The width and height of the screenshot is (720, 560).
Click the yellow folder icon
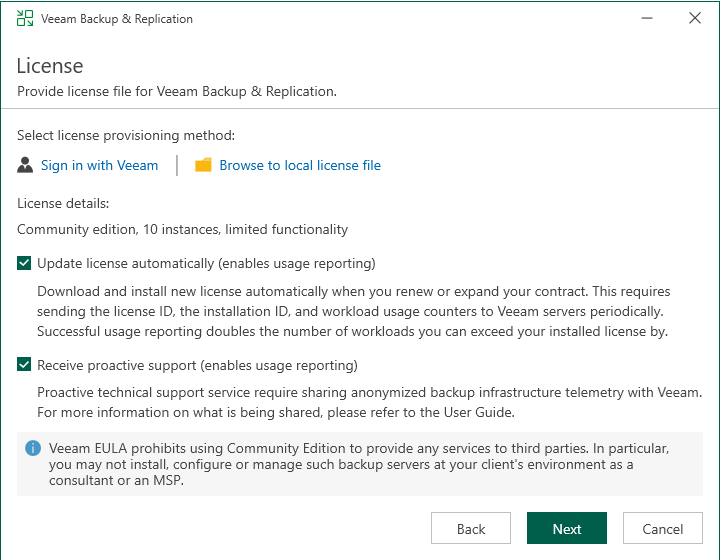pyautogui.click(x=203, y=165)
